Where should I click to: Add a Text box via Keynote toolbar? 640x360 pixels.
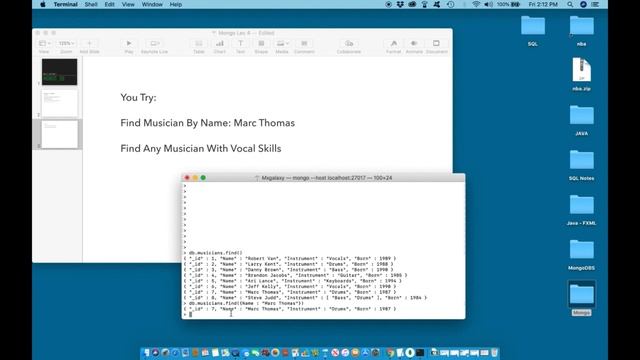click(x=240, y=44)
